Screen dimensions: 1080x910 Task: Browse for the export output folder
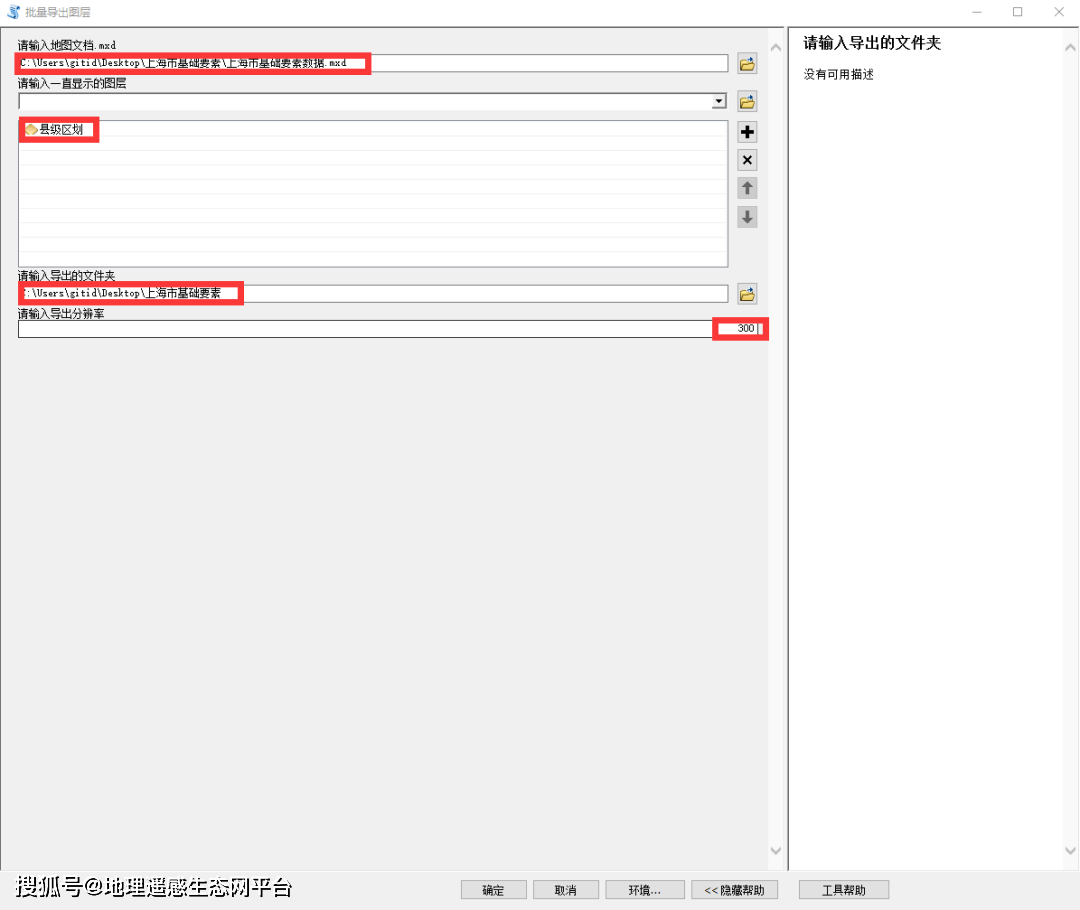pos(747,293)
